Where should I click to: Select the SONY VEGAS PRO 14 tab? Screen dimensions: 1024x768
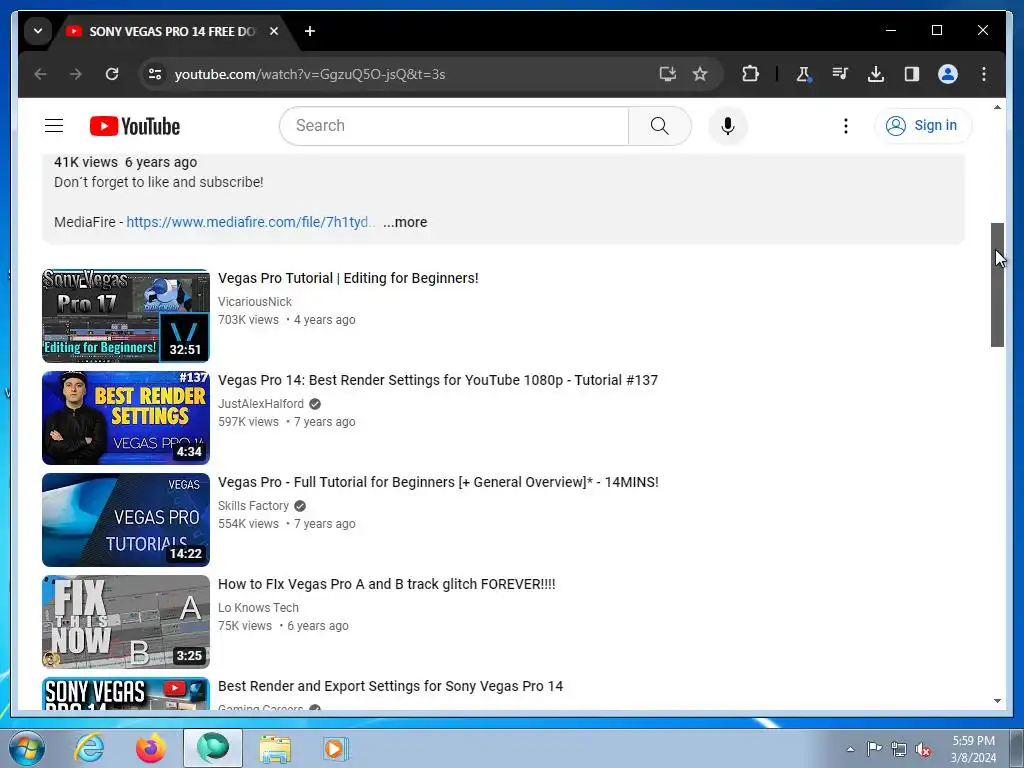(171, 31)
